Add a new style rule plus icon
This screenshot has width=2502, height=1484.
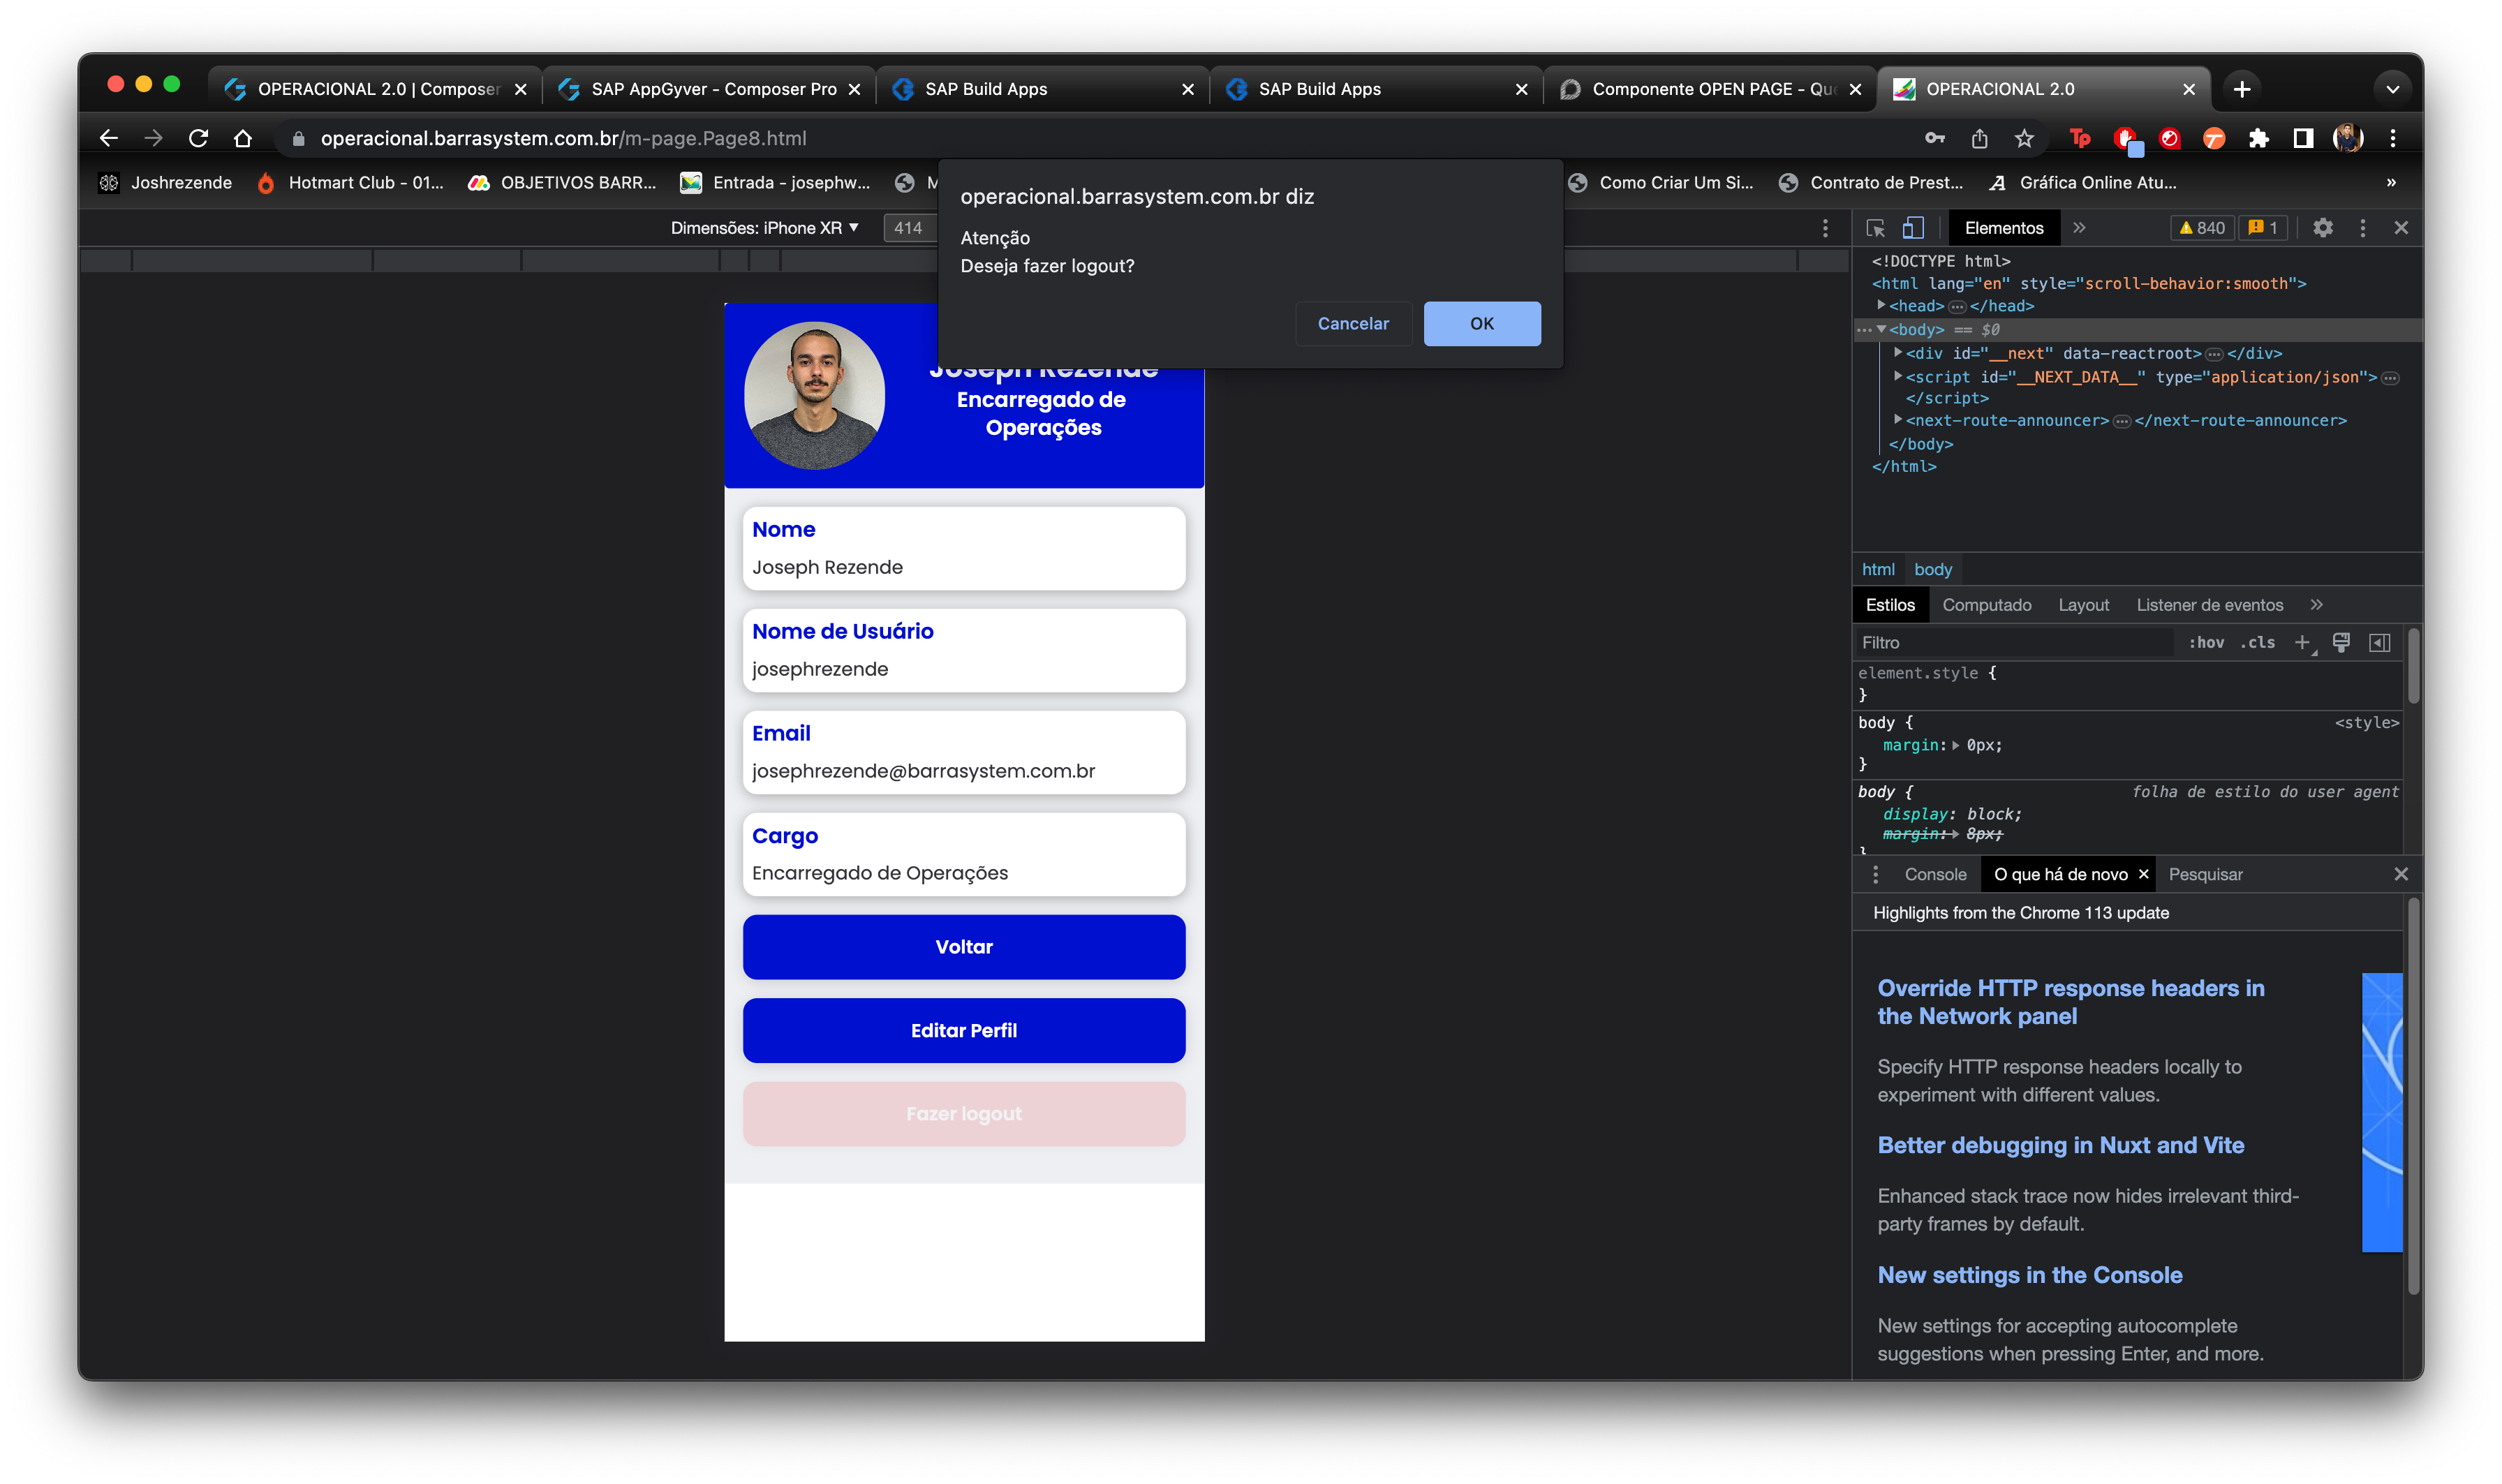click(x=2302, y=643)
